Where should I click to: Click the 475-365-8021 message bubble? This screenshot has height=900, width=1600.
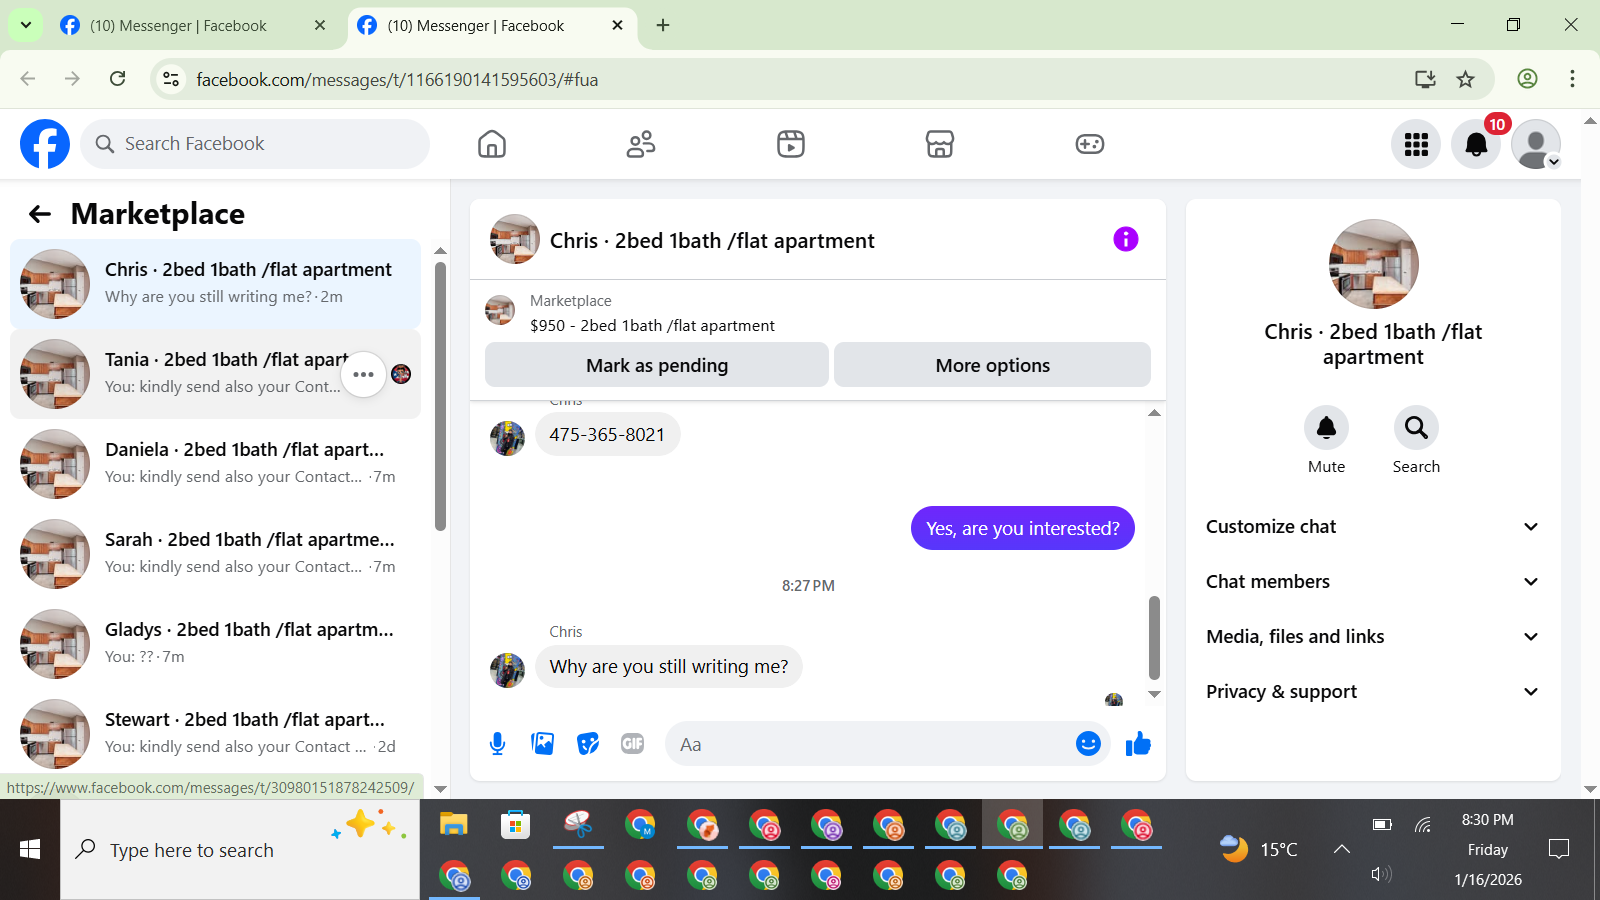coord(607,435)
